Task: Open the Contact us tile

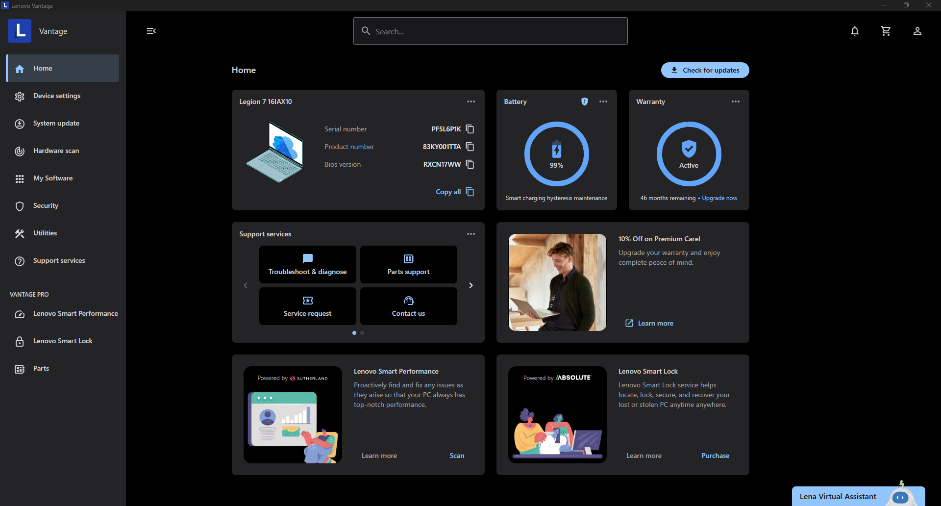Action: coord(408,306)
